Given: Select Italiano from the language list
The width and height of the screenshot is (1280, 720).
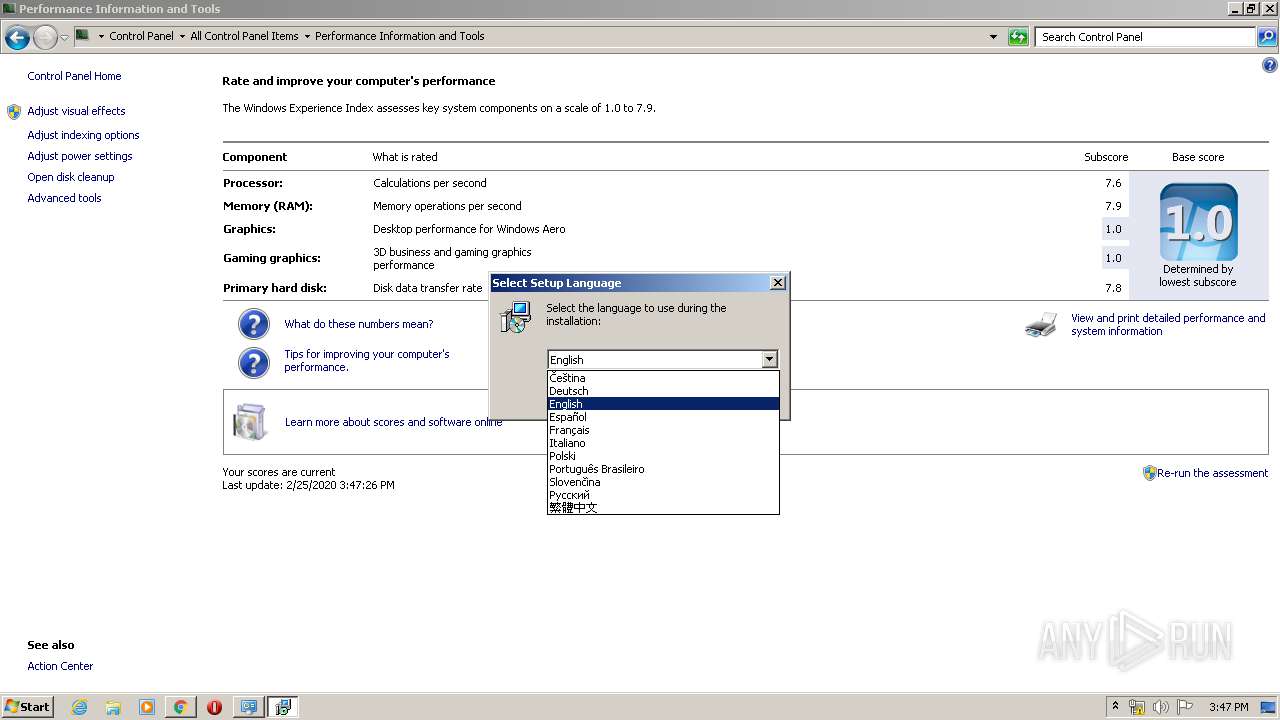Looking at the screenshot, I should (x=663, y=443).
